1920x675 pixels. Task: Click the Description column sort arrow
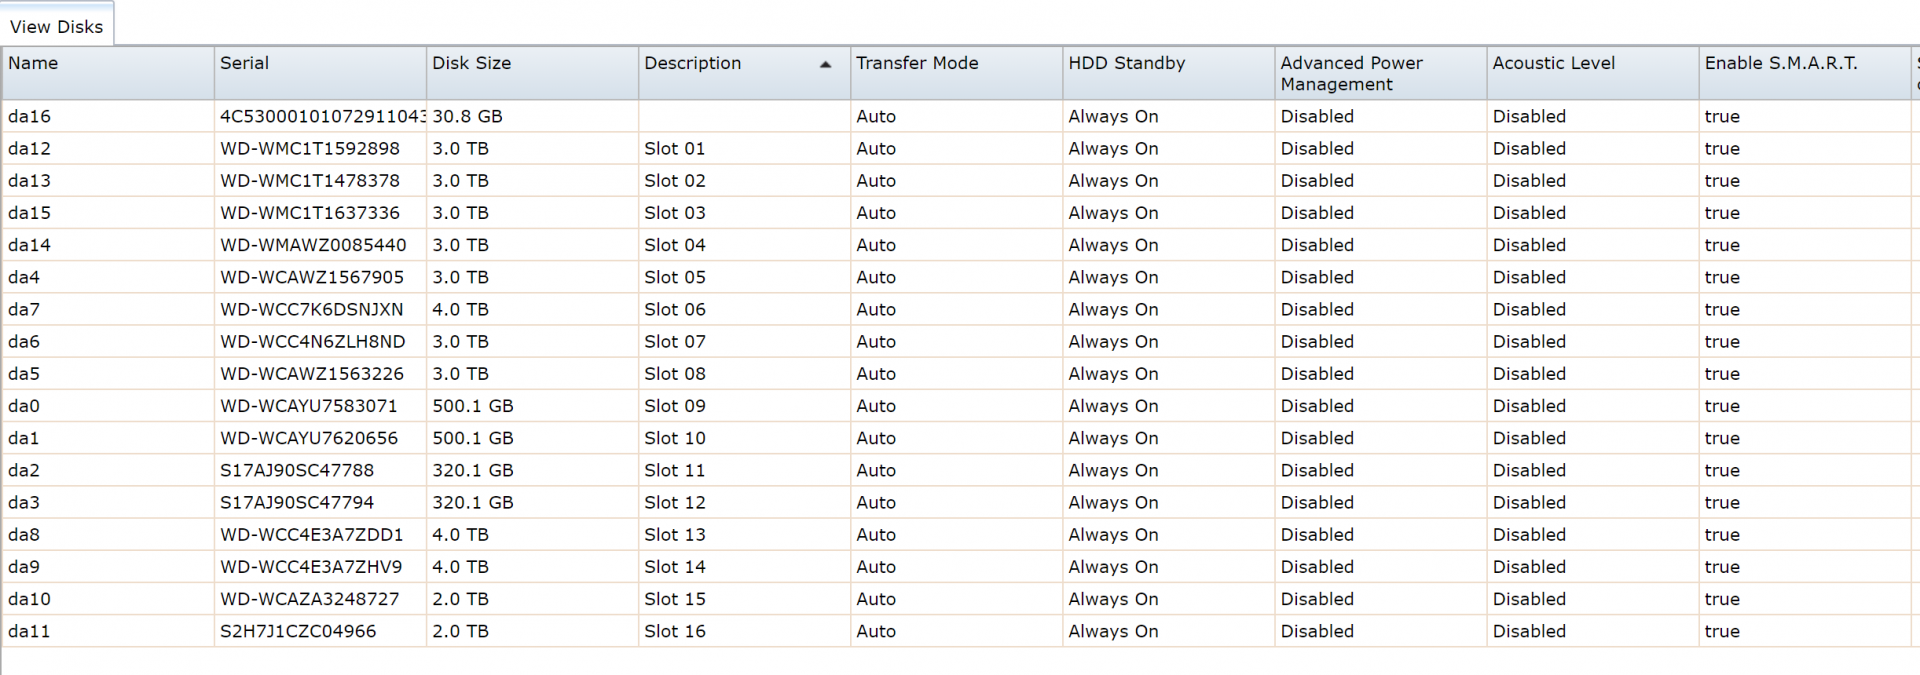tap(825, 65)
